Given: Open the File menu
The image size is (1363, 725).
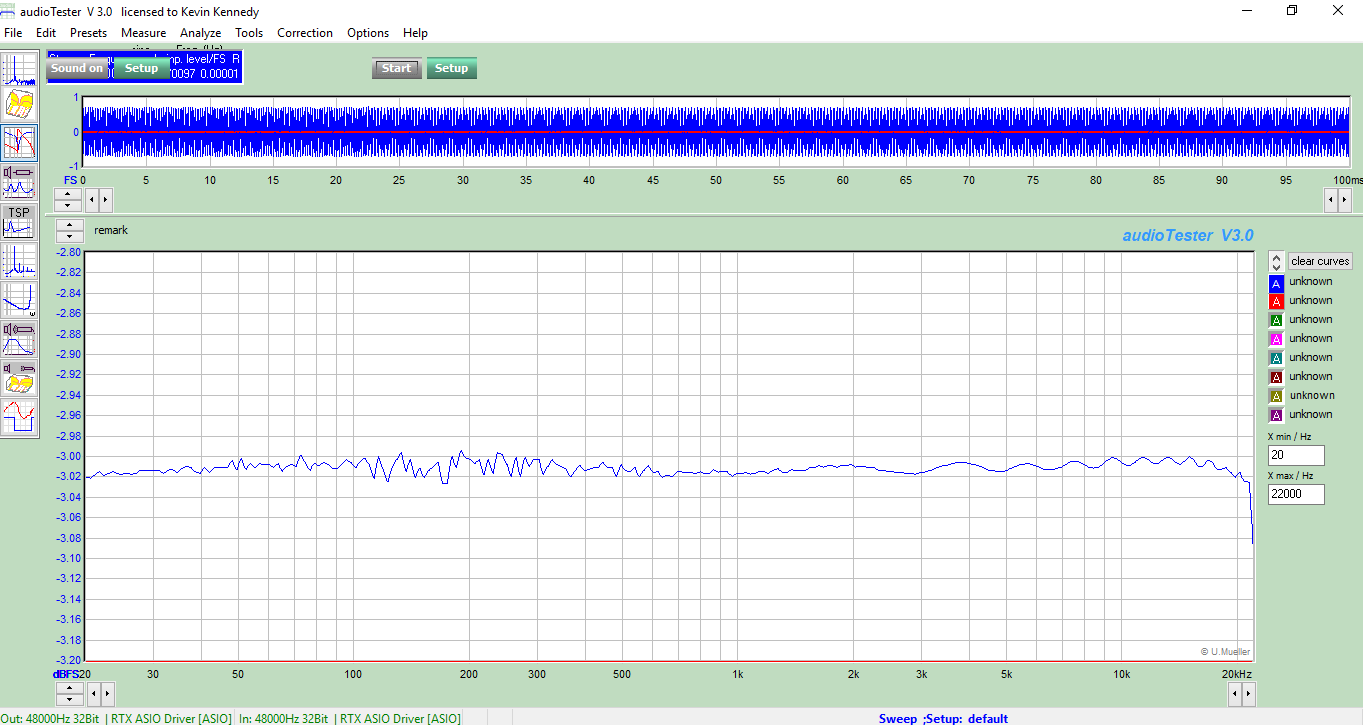Looking at the screenshot, I should 13,33.
